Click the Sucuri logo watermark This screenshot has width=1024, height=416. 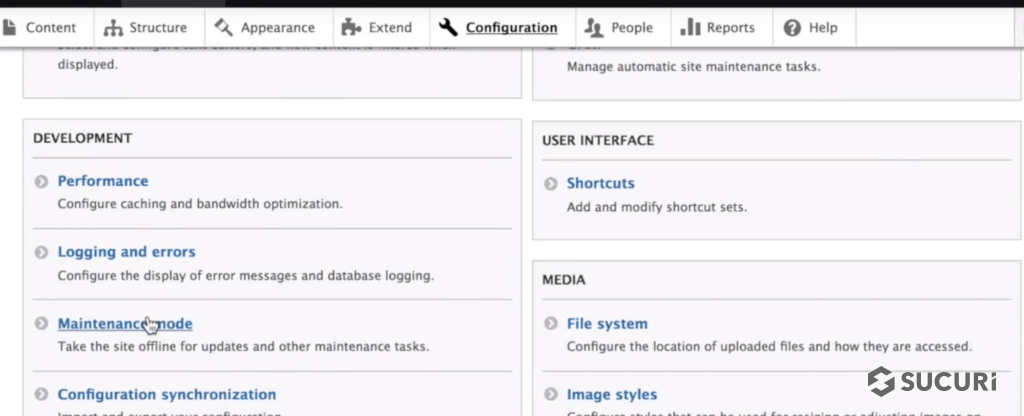pyautogui.click(x=932, y=383)
